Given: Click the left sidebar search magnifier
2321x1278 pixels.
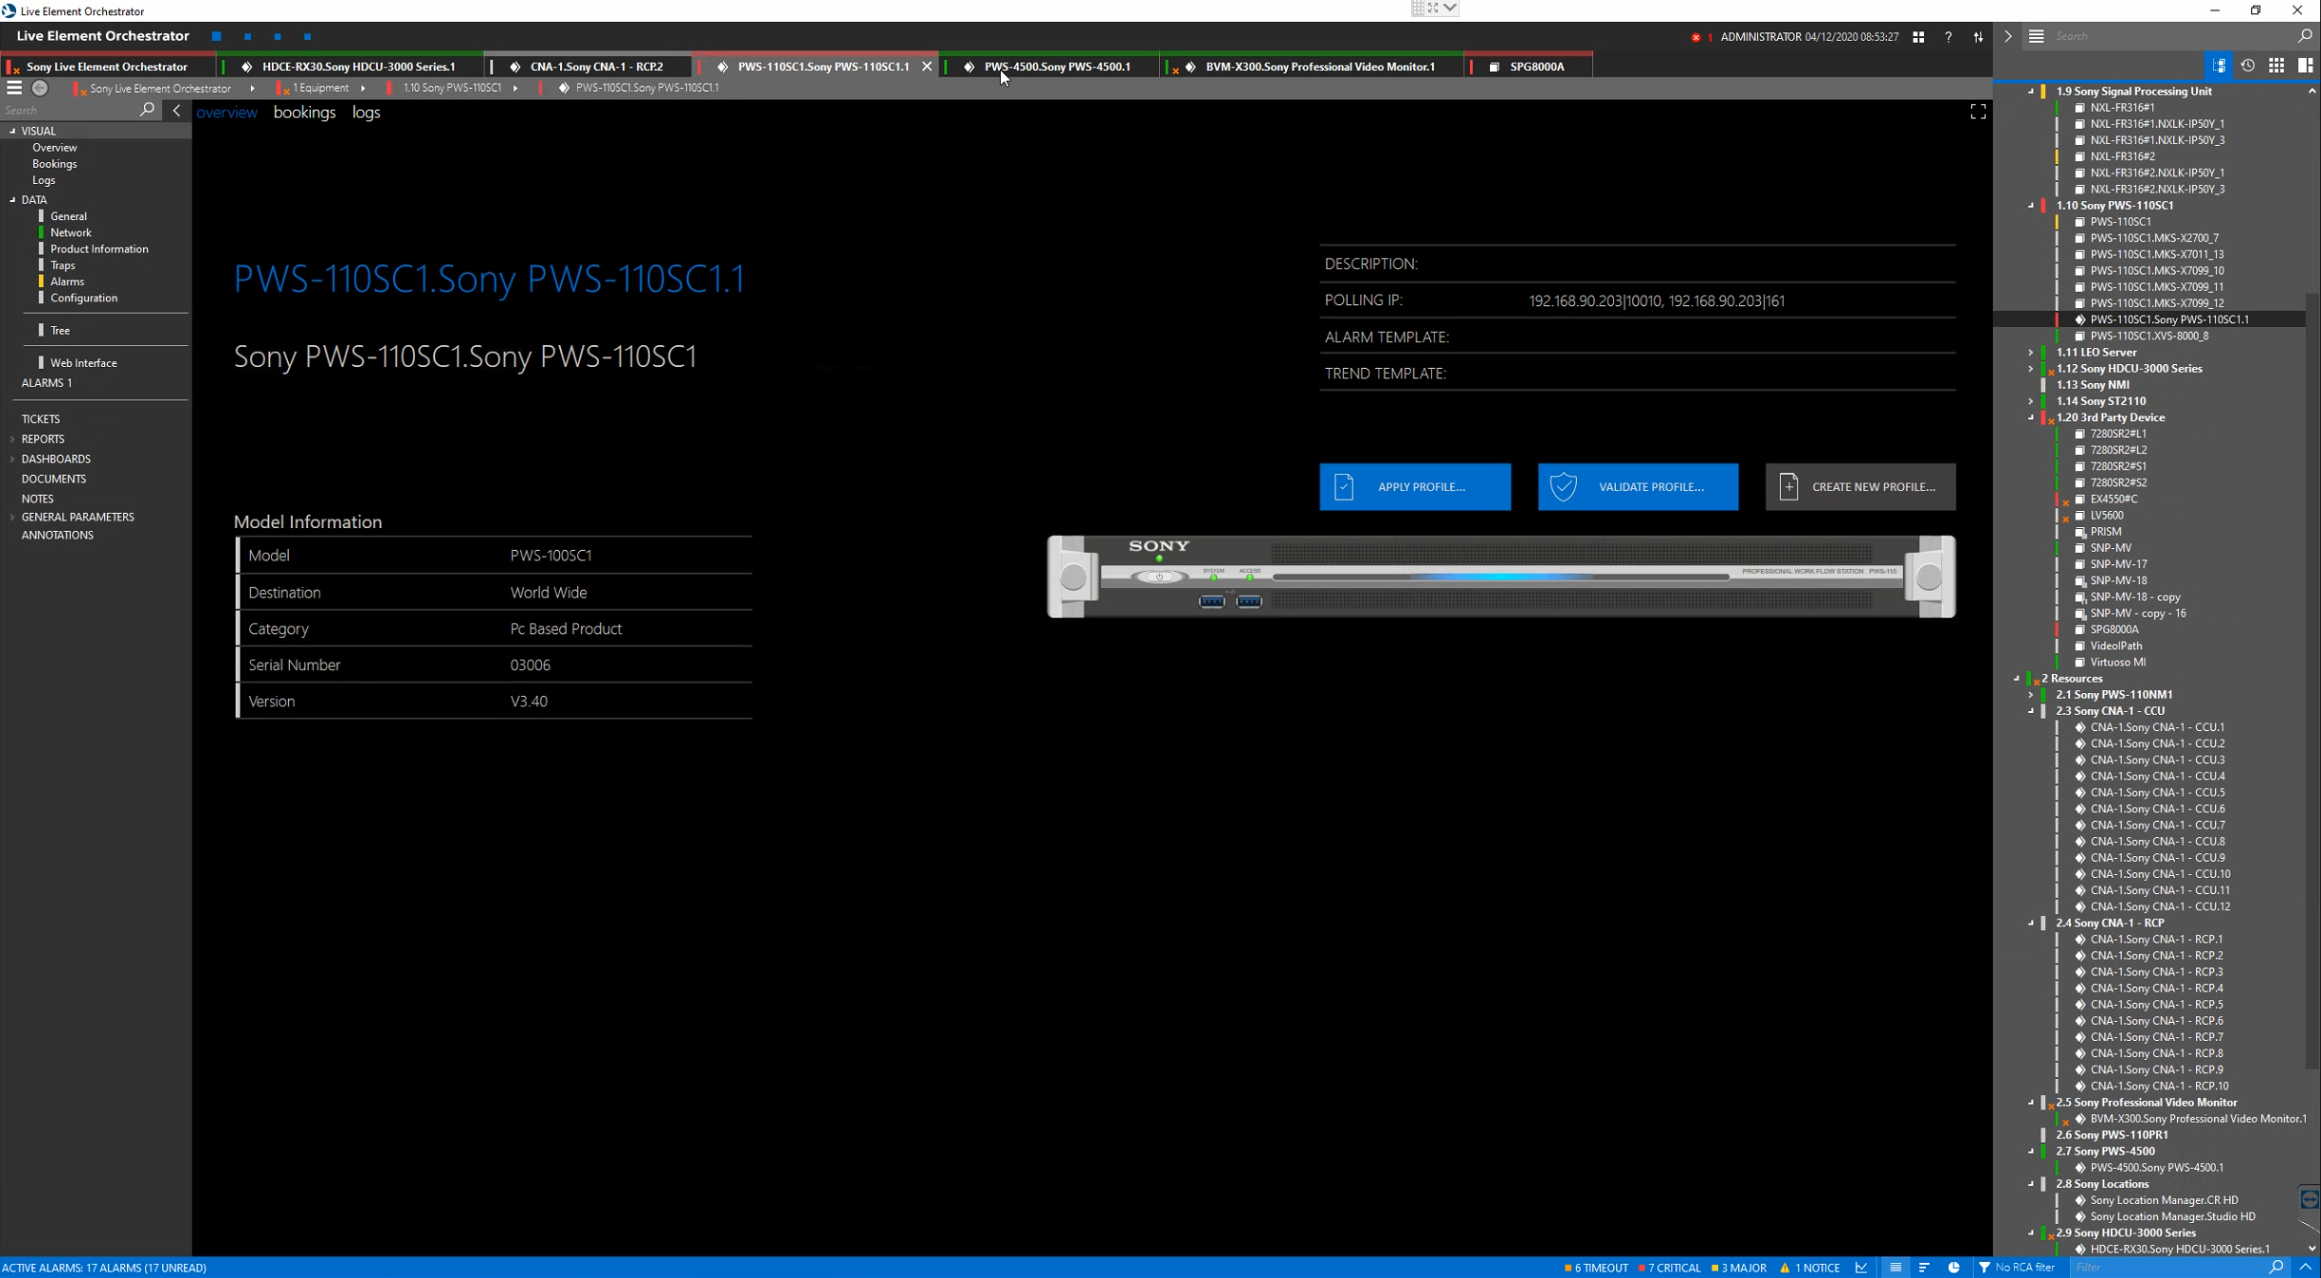Looking at the screenshot, I should tap(147, 110).
